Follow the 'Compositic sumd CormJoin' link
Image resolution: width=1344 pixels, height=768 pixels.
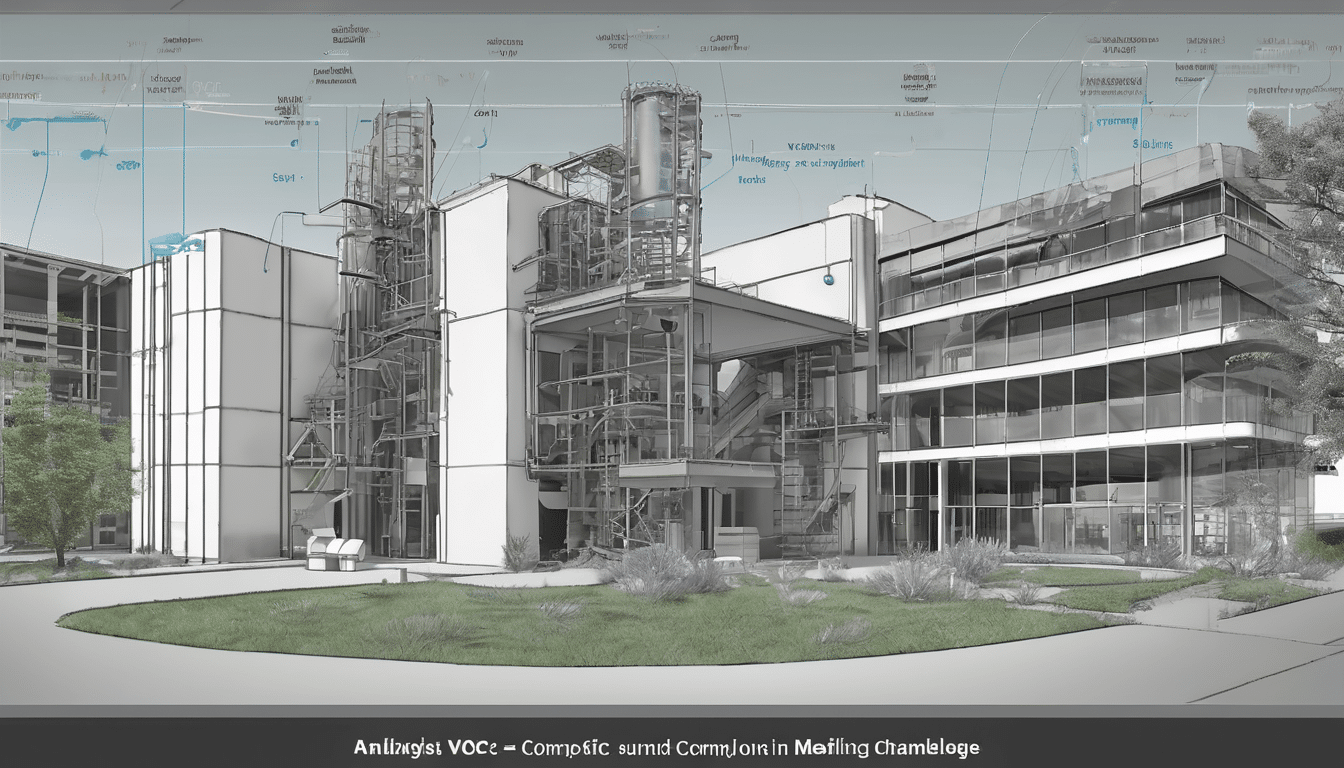tap(650, 745)
